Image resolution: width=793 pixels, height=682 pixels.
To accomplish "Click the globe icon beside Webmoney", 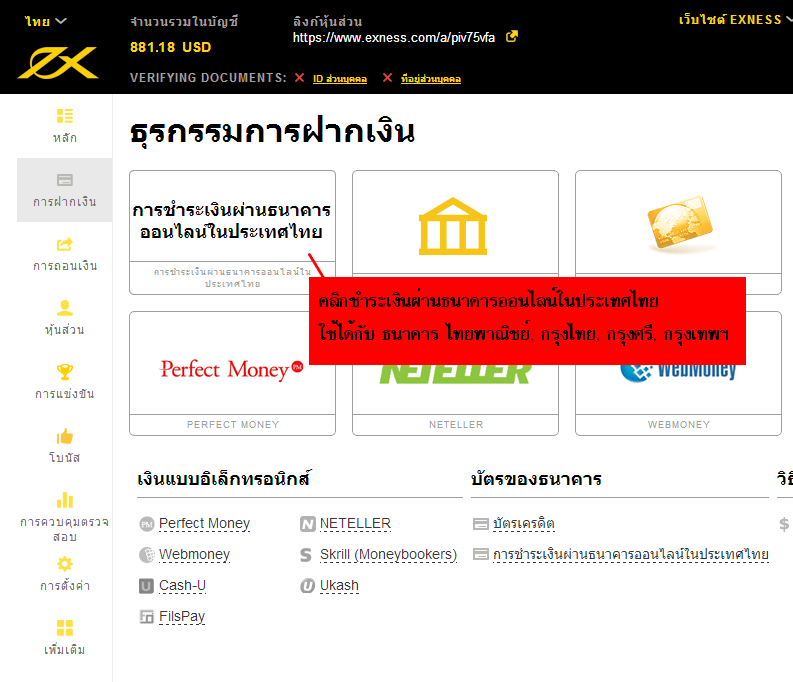I will (147, 555).
